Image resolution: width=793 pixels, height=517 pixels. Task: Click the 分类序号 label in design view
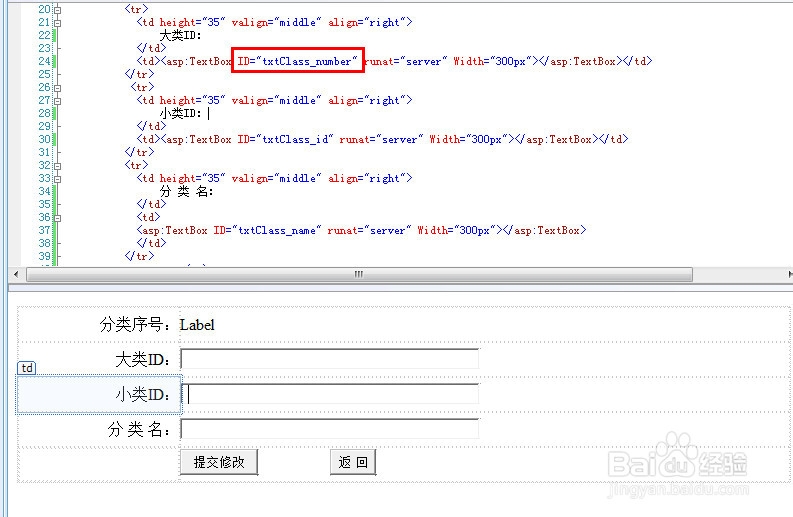pyautogui.click(x=135, y=324)
